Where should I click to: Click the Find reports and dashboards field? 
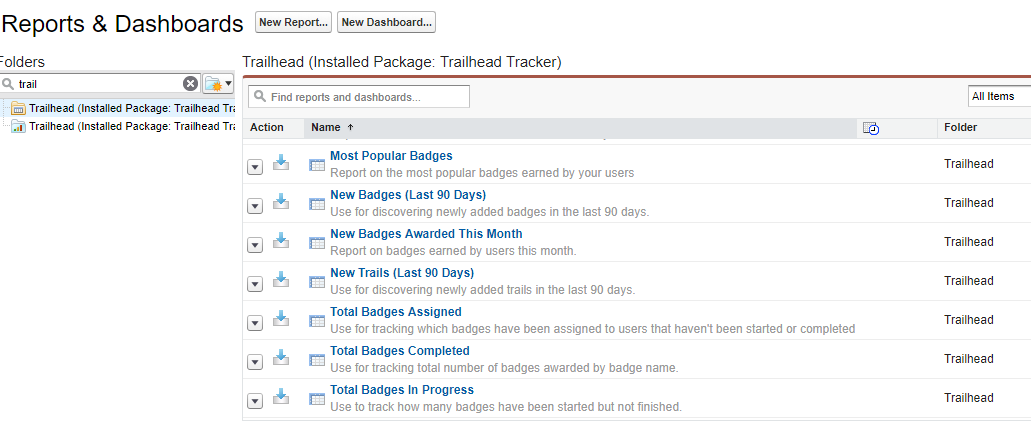coord(358,97)
